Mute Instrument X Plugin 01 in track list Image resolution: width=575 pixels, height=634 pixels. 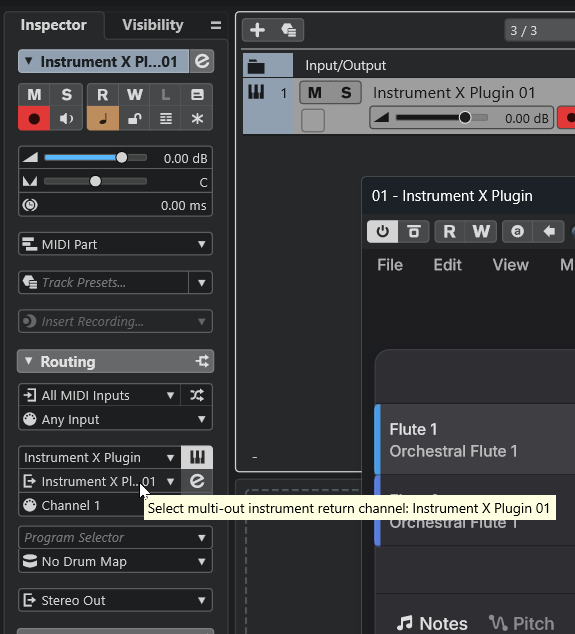pos(315,93)
